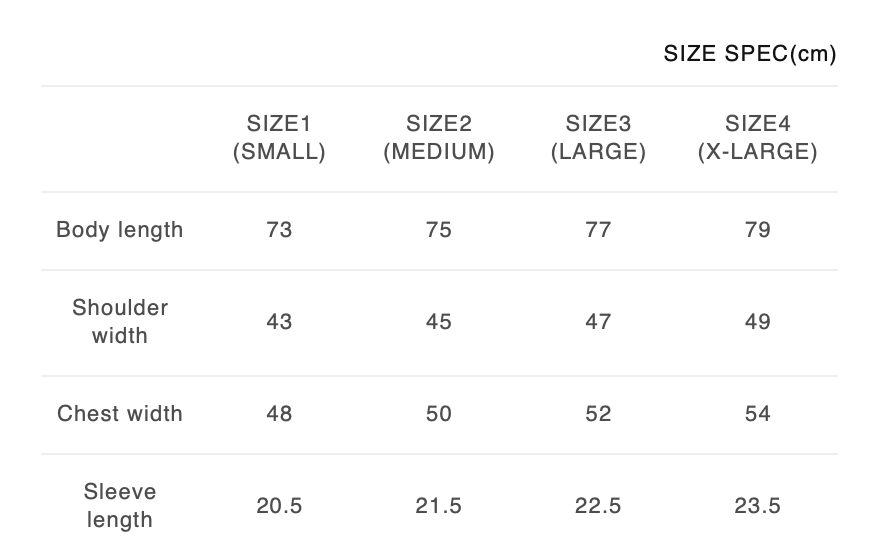Click chest width value 54

(757, 414)
